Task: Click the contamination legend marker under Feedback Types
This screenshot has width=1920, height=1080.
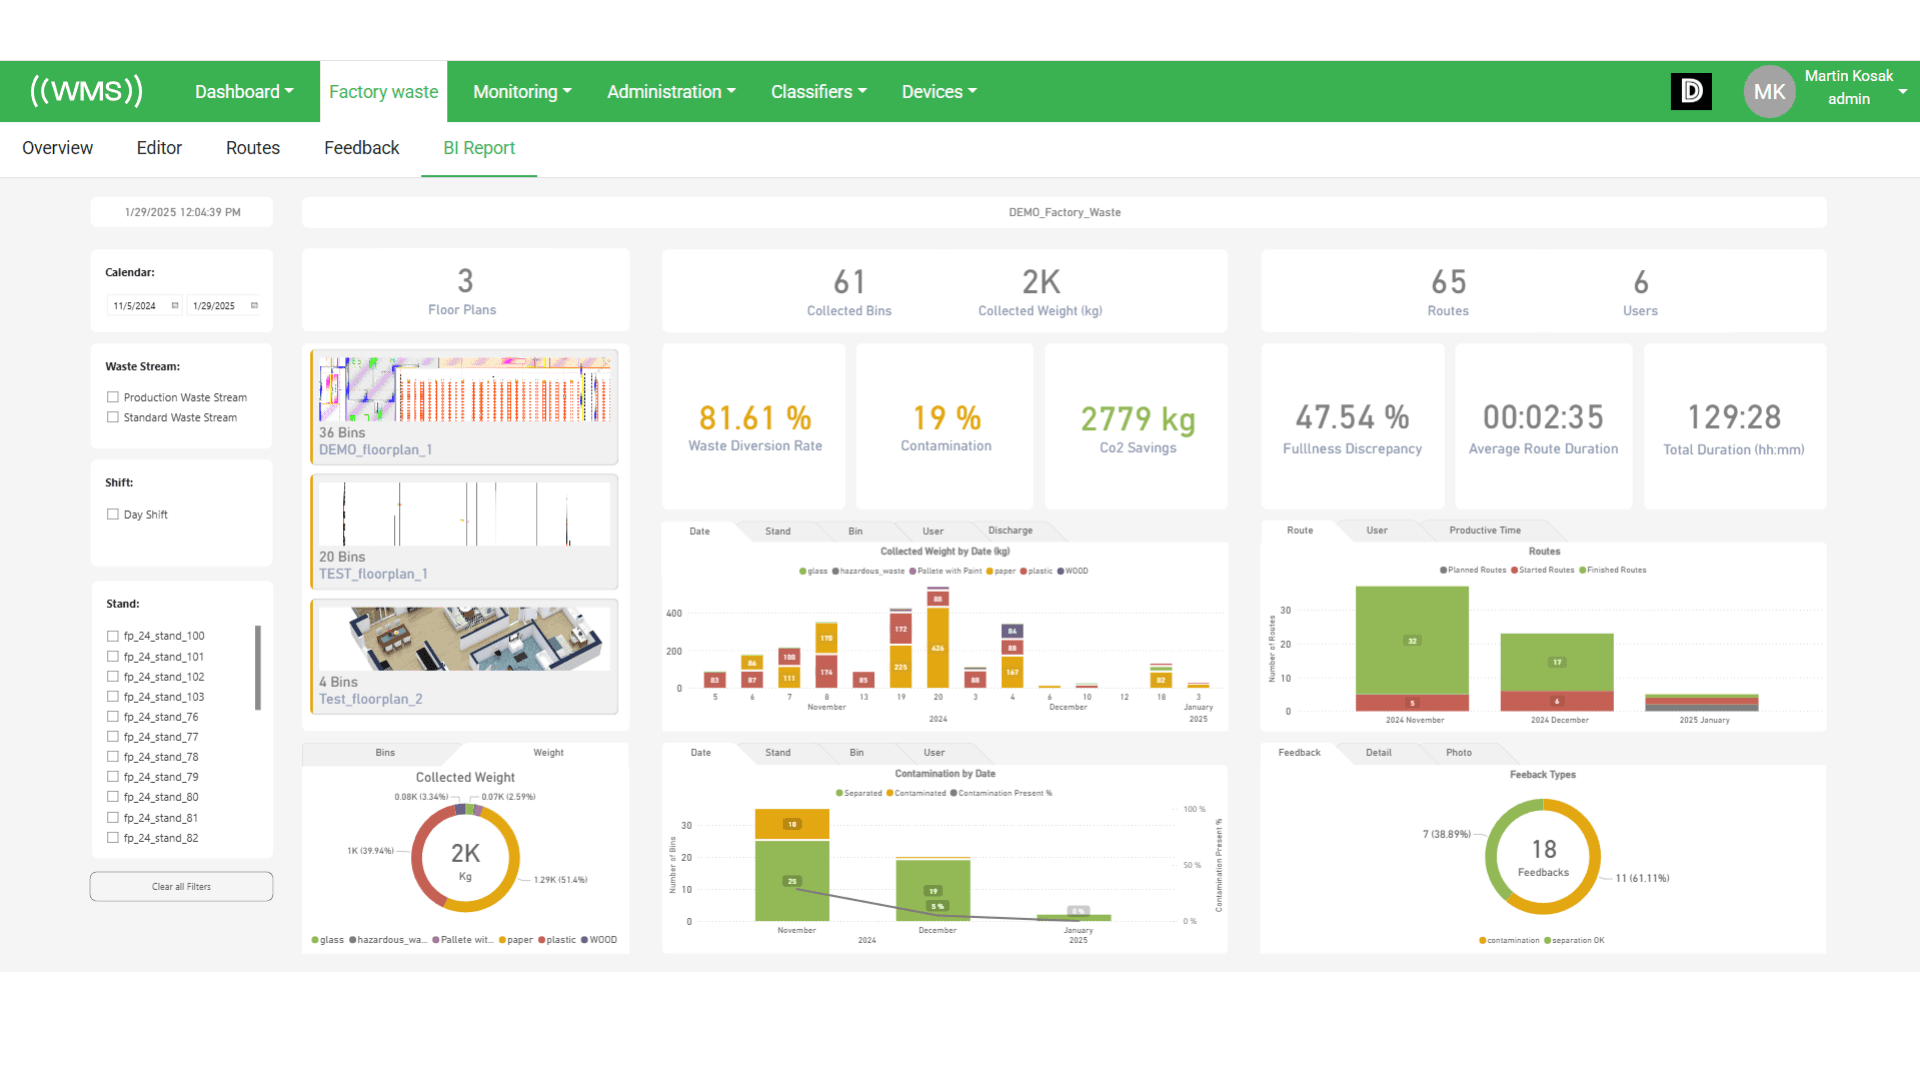Action: coord(1482,941)
